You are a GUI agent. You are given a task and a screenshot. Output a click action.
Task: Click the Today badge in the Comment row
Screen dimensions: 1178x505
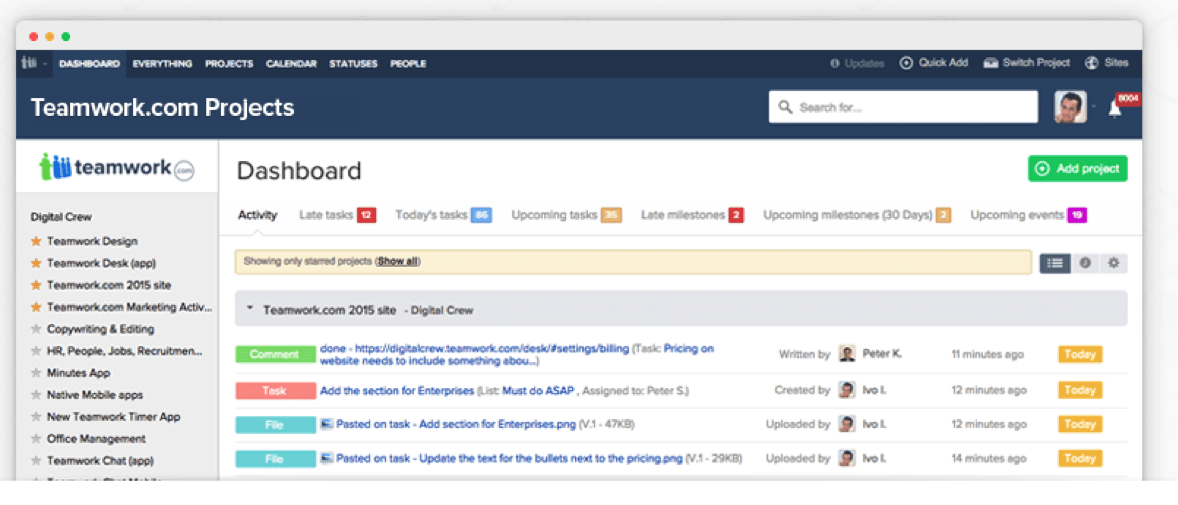(x=1080, y=354)
